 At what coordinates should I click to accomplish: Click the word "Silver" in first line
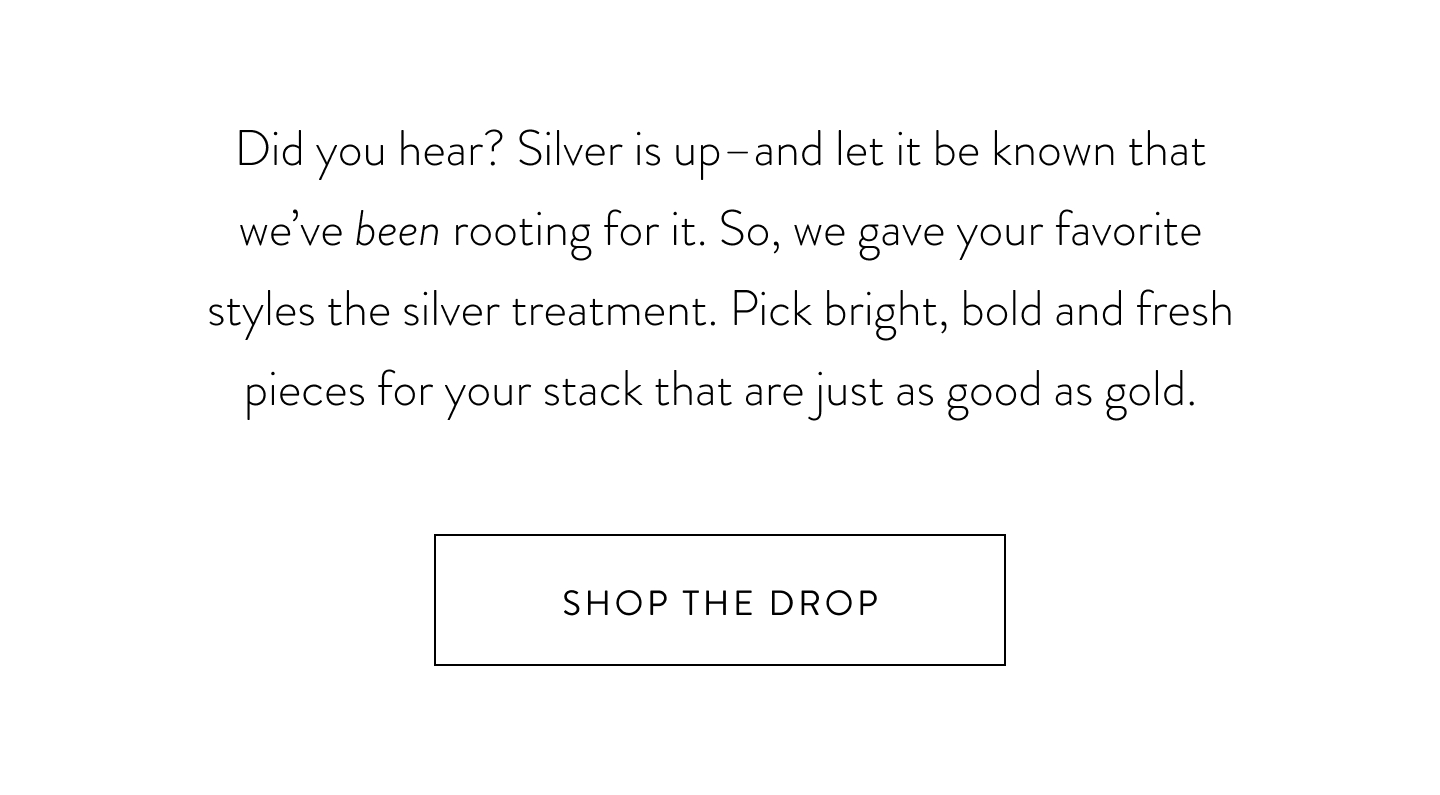(x=569, y=151)
